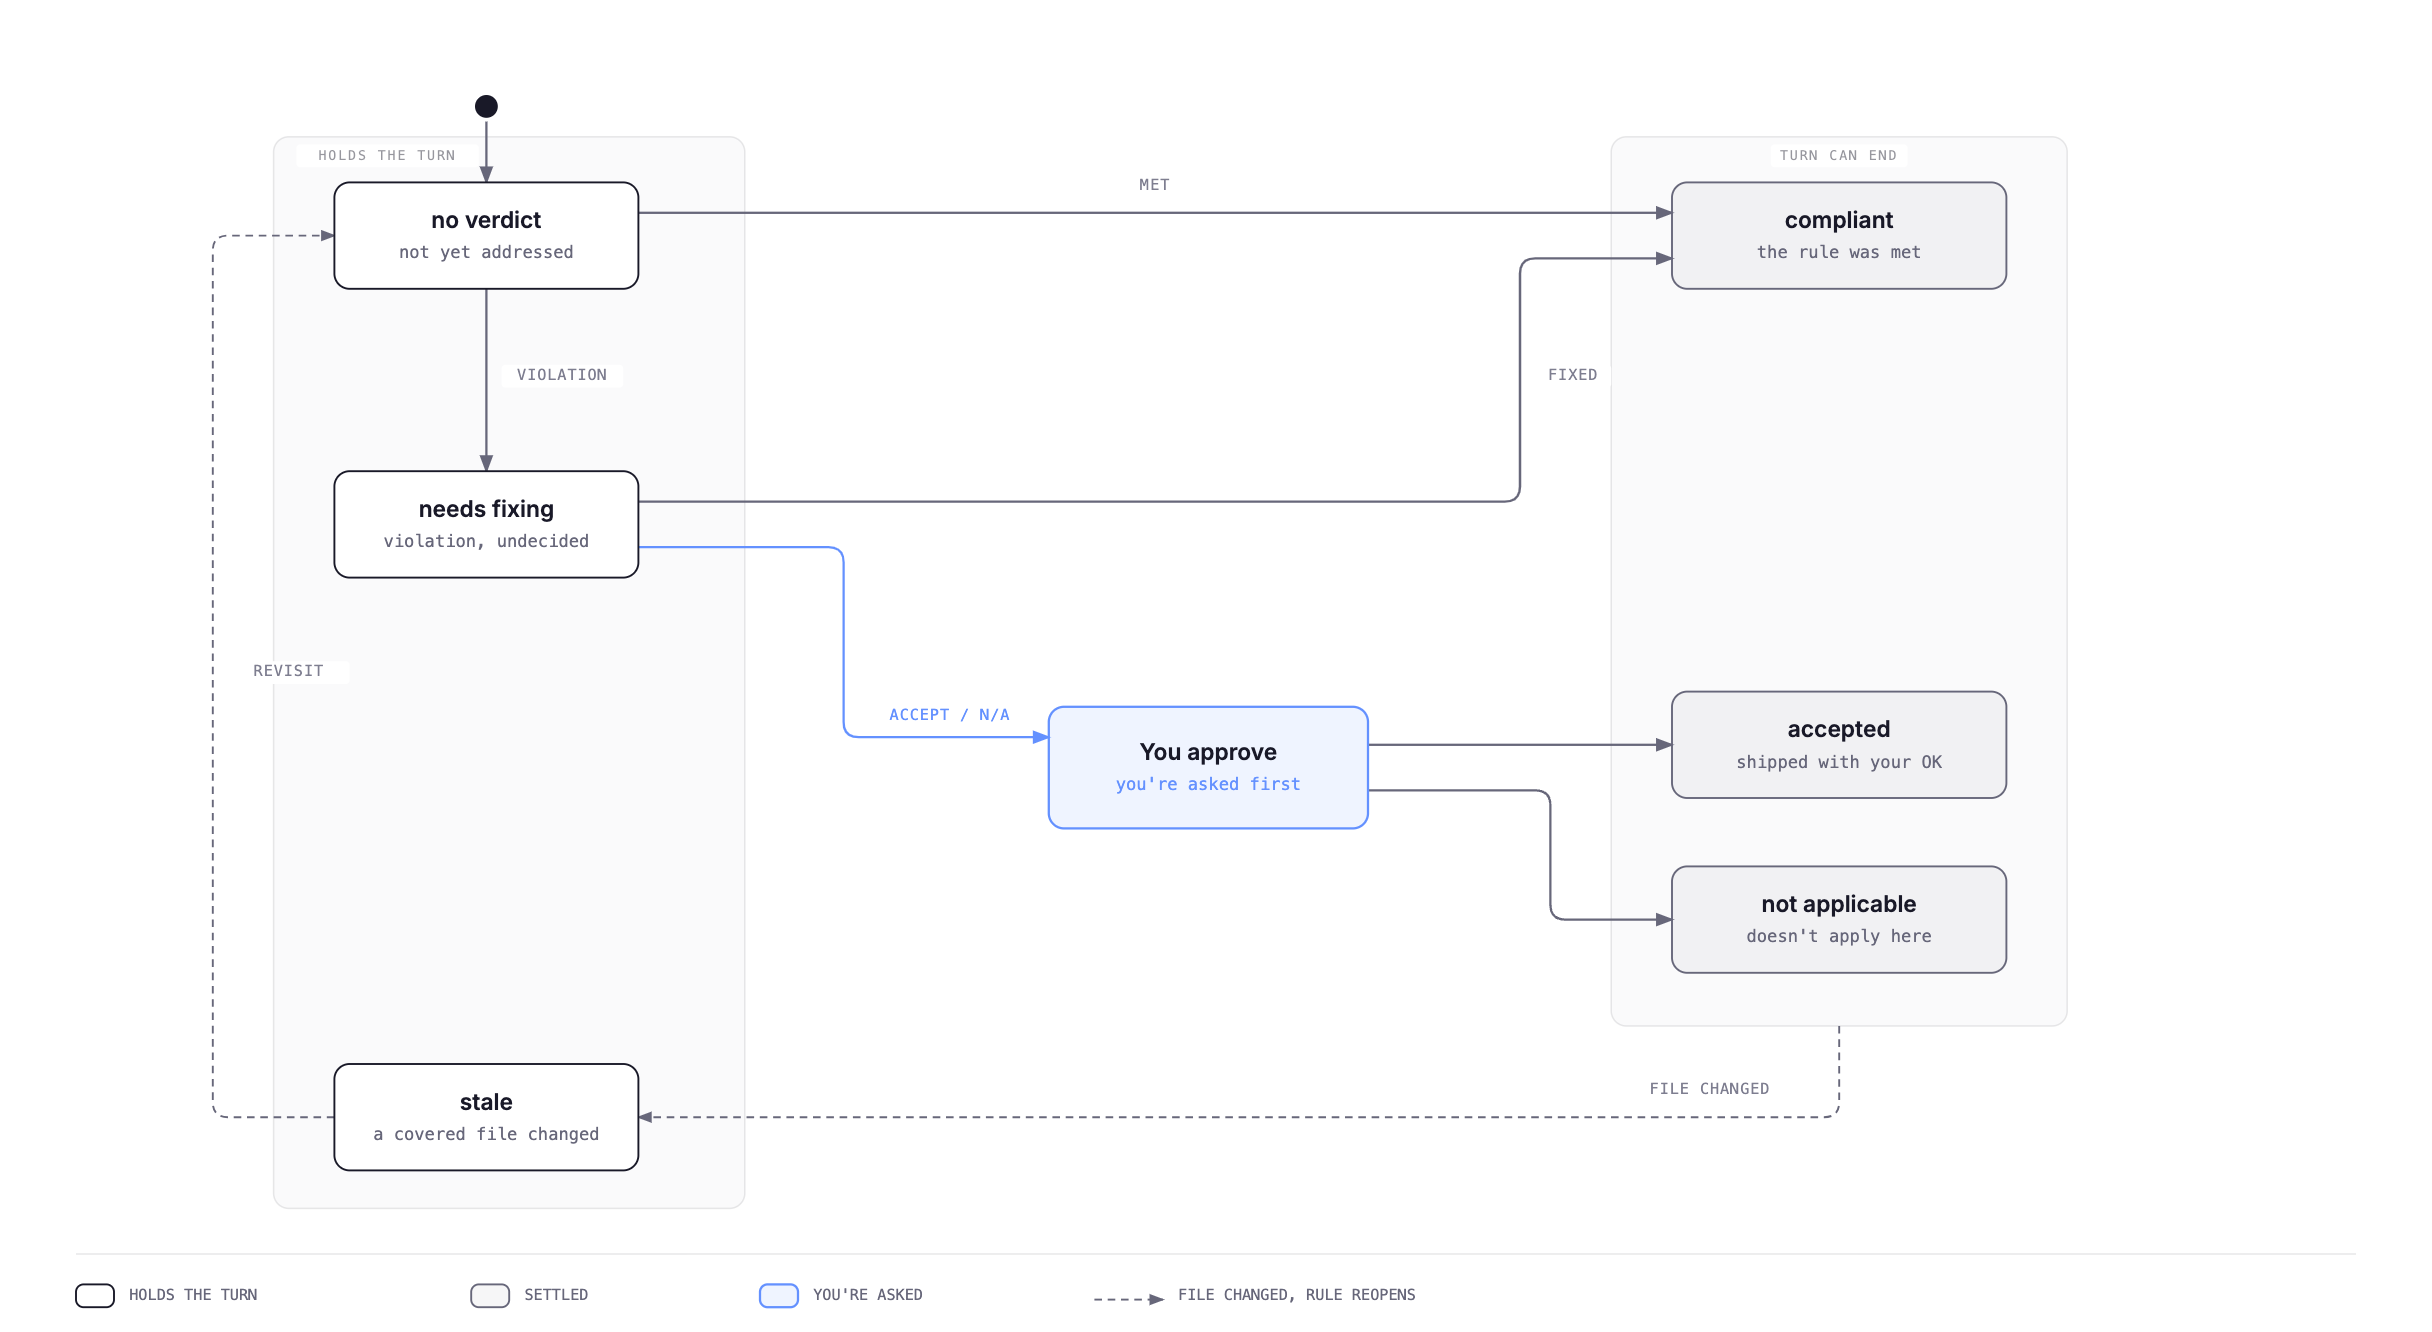2432x1332 pixels.
Task: Click the 'a covered file changed' subtitle
Action: (486, 1134)
